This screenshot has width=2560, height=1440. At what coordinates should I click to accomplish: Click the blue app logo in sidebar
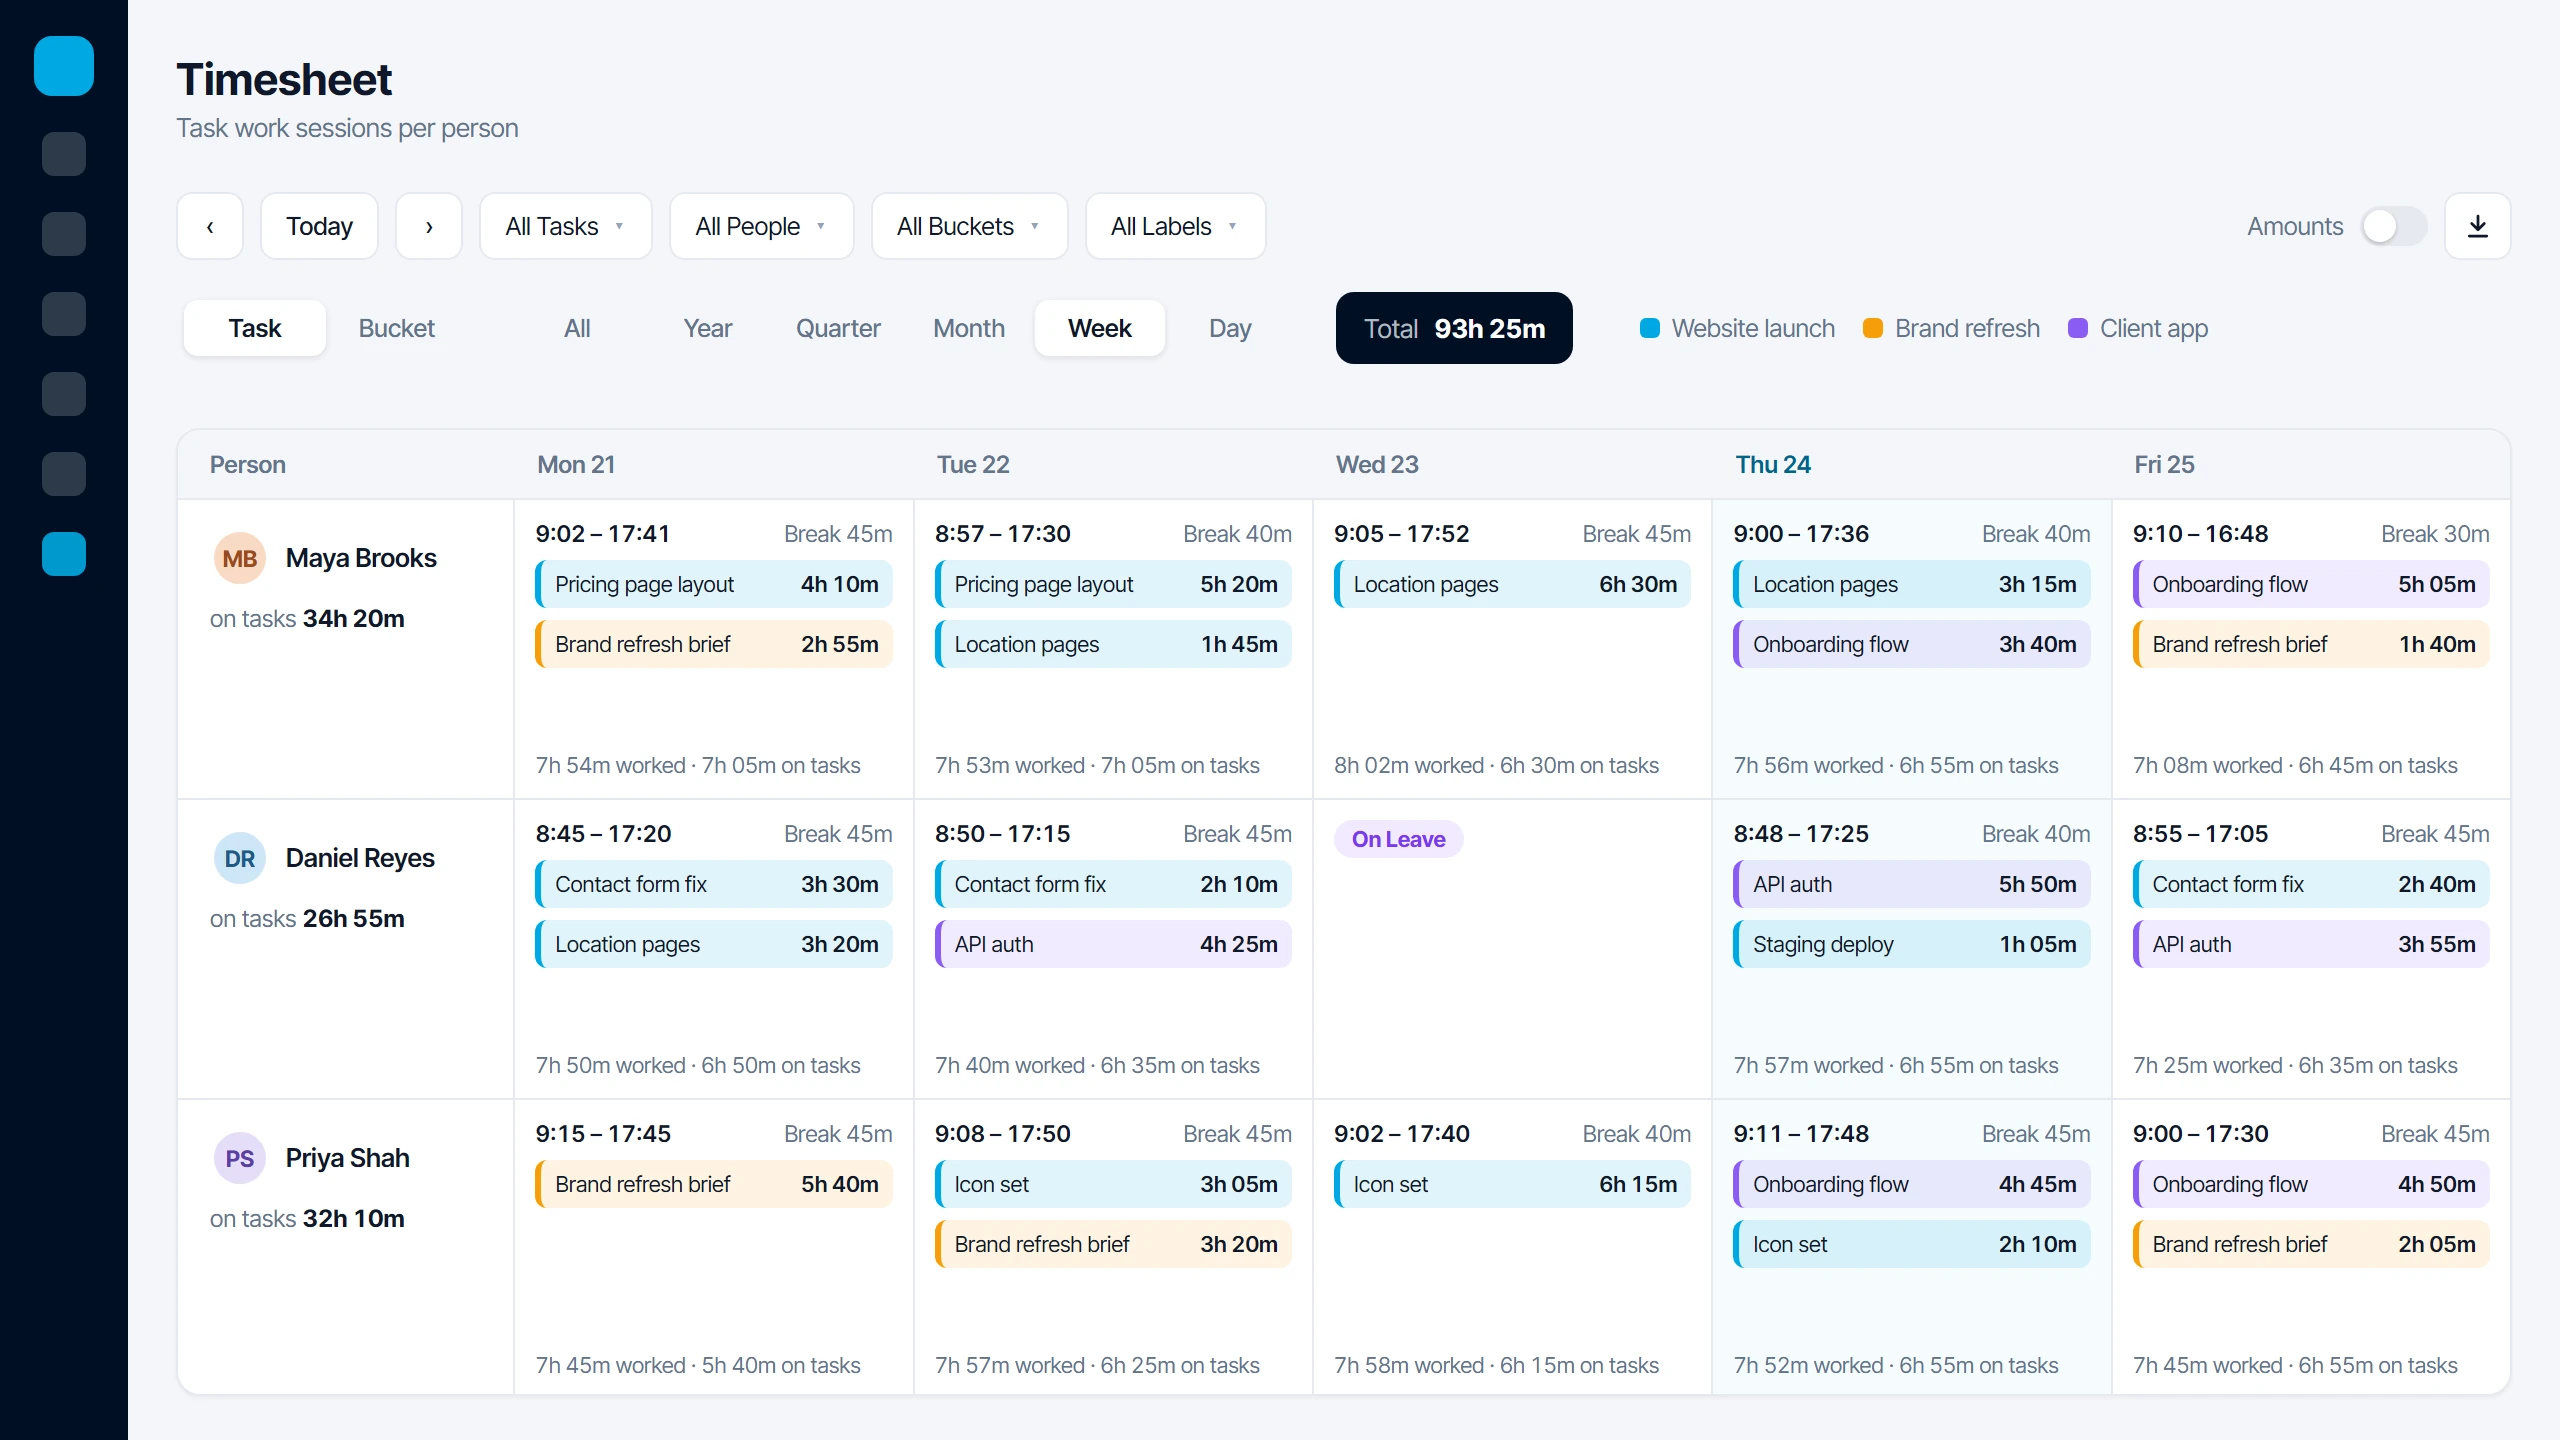coord(64,66)
